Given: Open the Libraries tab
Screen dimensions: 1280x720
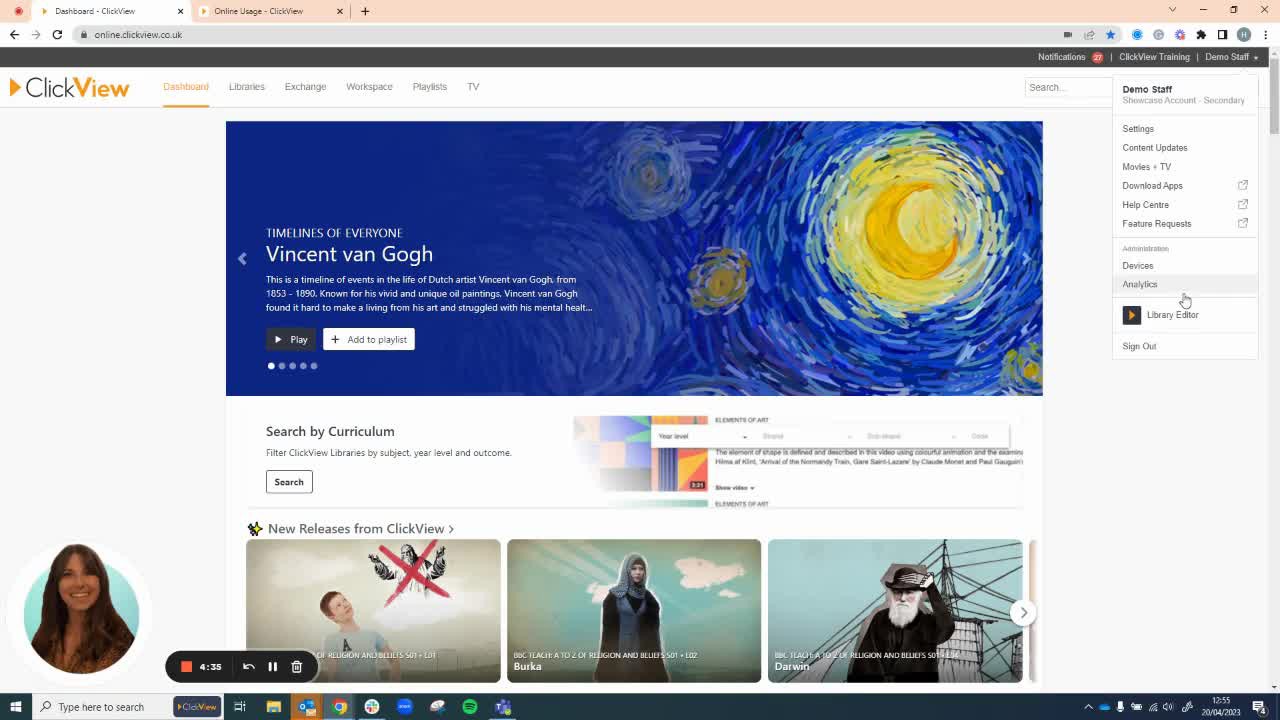Looking at the screenshot, I should (x=246, y=87).
